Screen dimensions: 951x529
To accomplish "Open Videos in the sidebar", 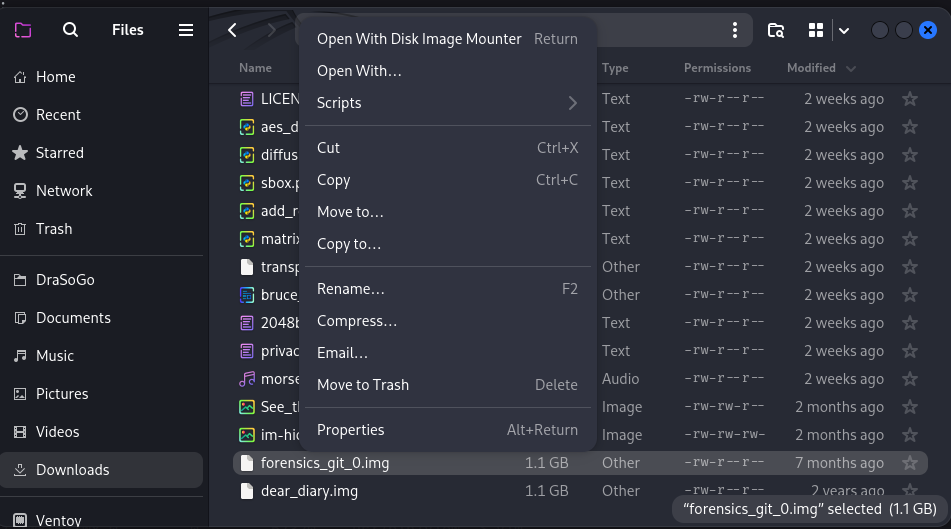I will [x=101, y=432].
